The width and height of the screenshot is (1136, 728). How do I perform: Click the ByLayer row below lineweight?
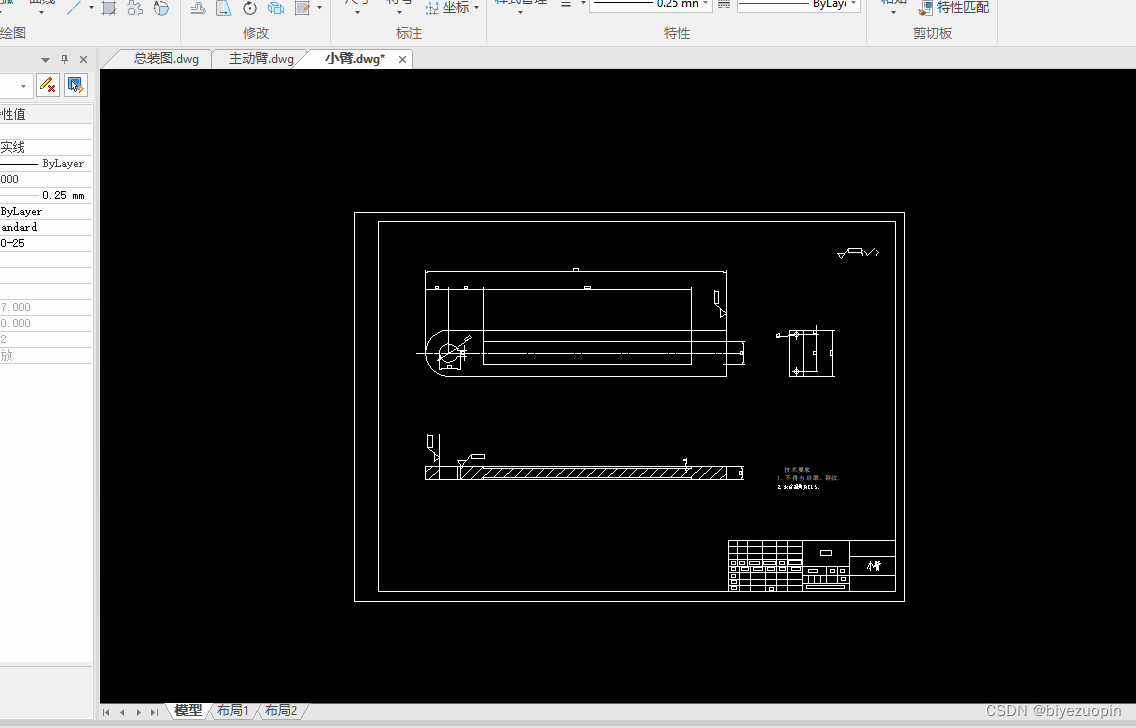point(46,212)
